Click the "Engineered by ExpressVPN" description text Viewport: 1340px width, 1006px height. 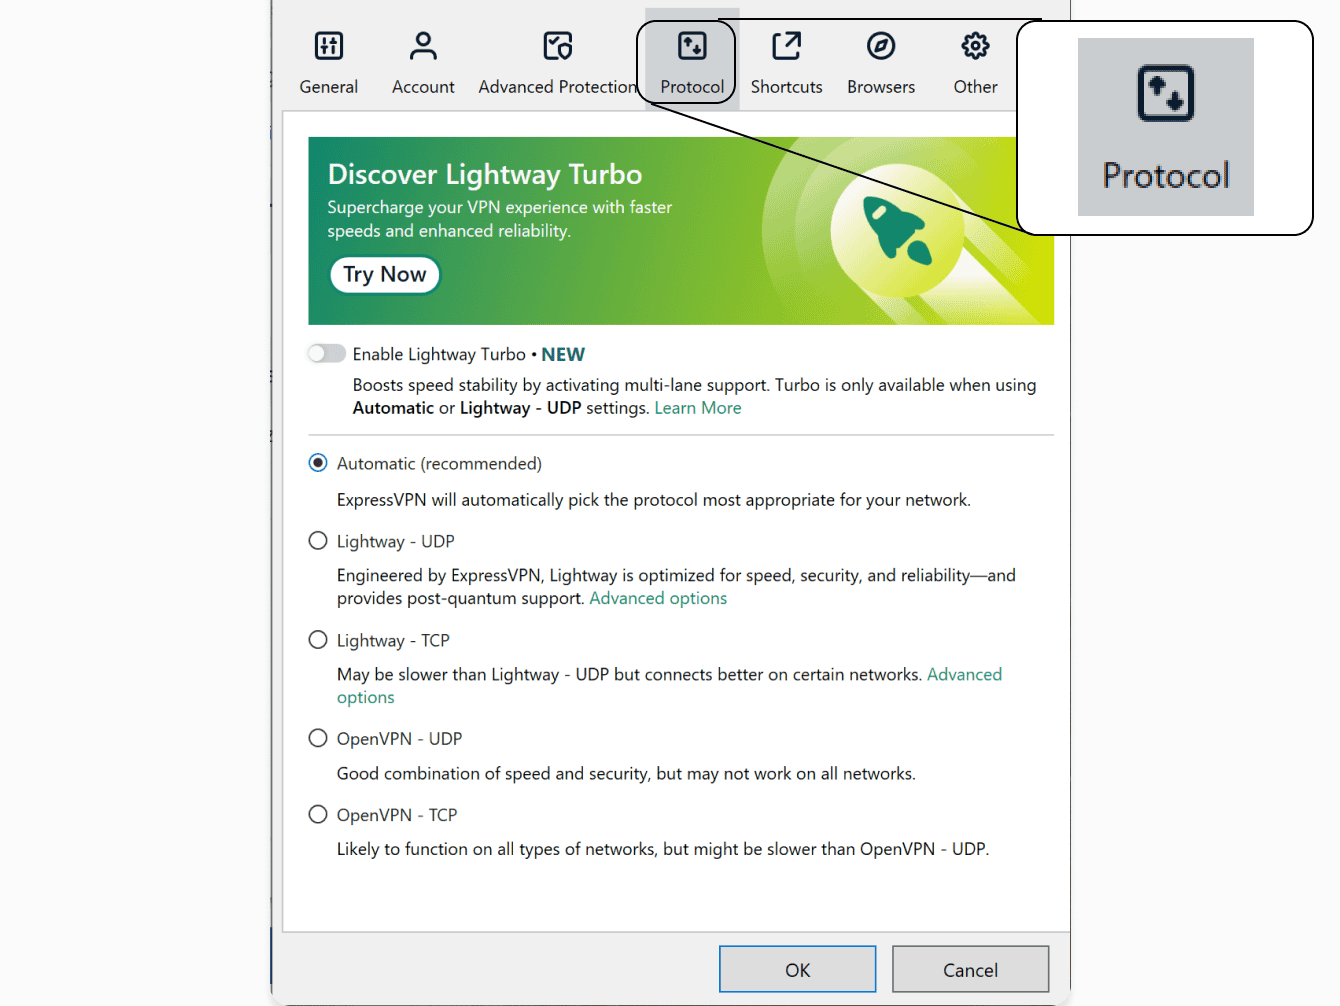tap(676, 587)
